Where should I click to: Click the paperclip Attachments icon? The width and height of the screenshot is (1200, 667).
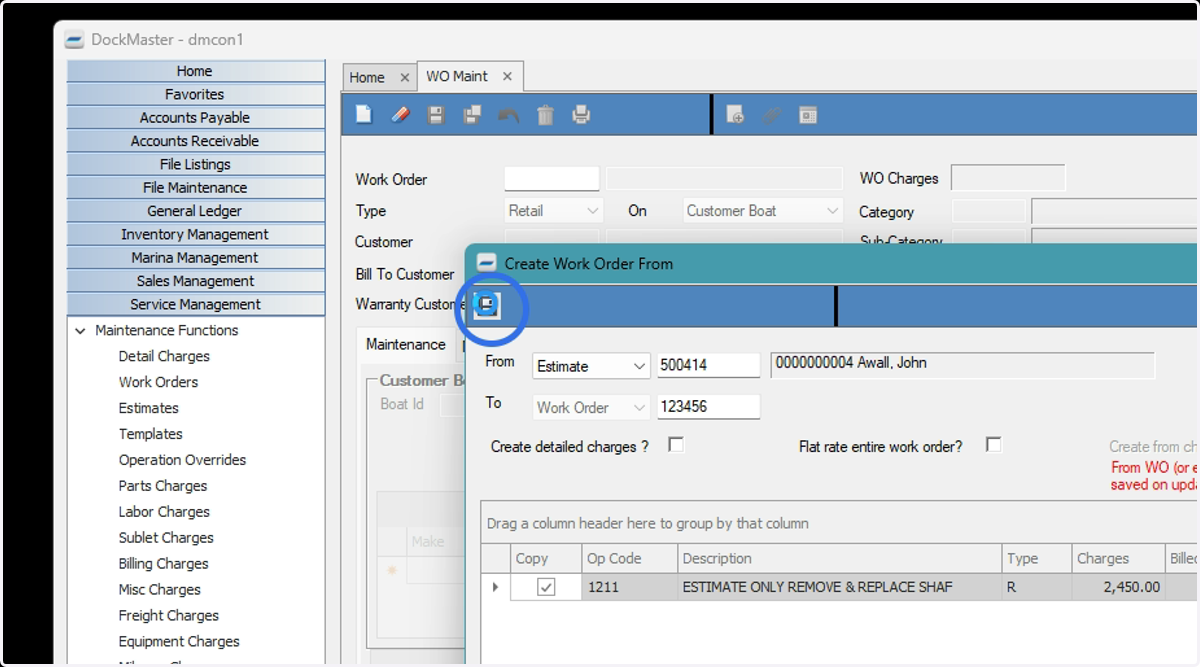771,115
